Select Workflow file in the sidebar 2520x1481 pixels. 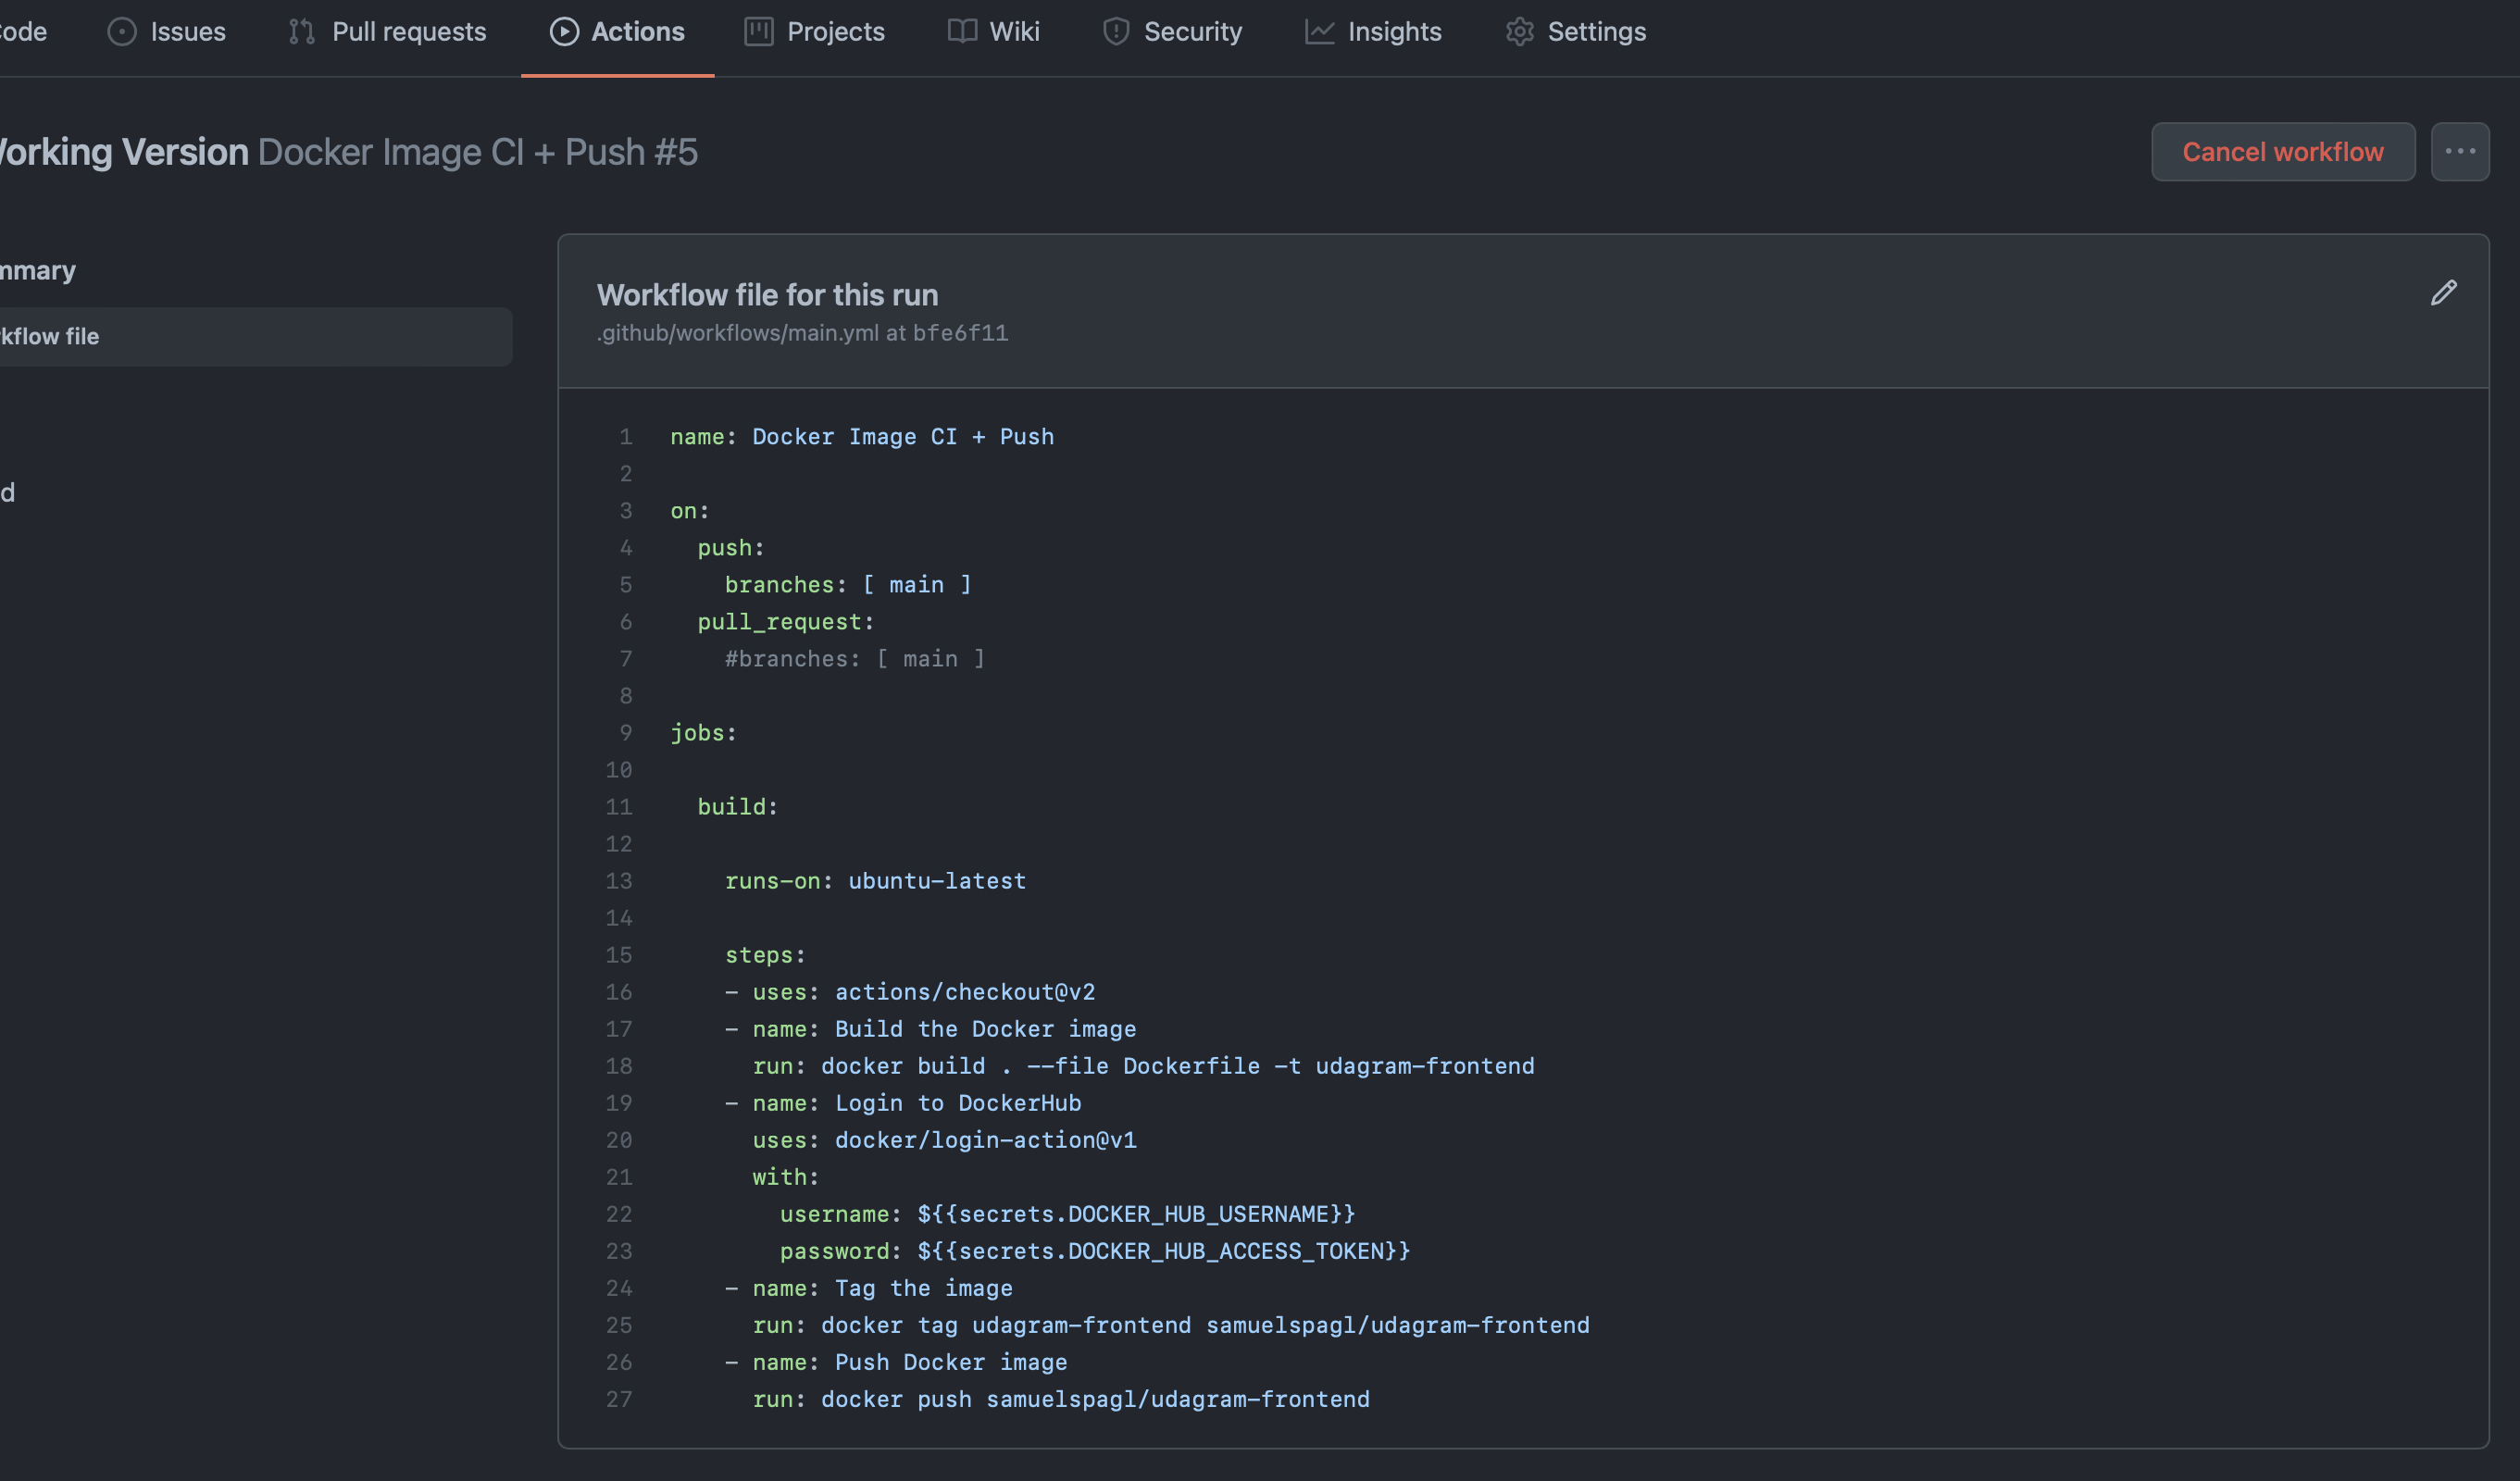50,337
